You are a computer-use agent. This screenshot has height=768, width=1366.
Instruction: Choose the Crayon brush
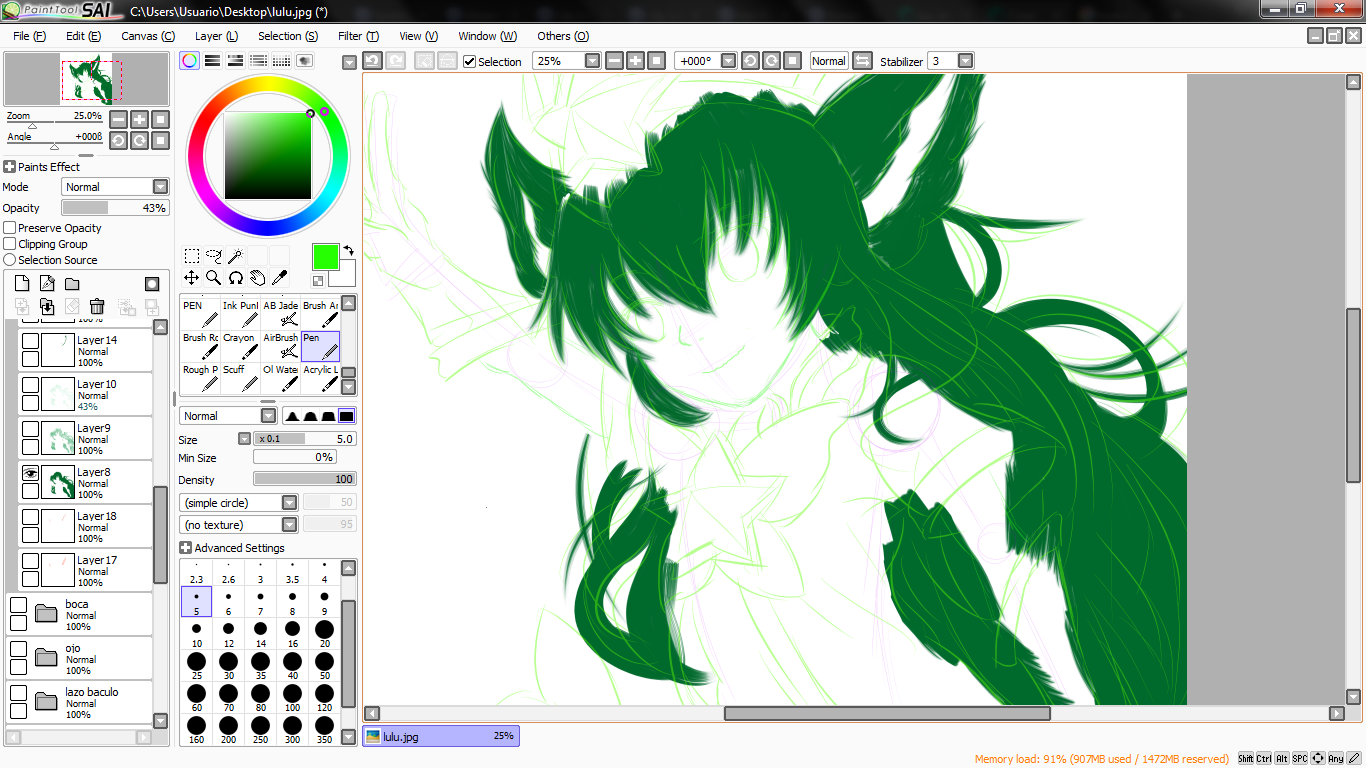coord(240,346)
